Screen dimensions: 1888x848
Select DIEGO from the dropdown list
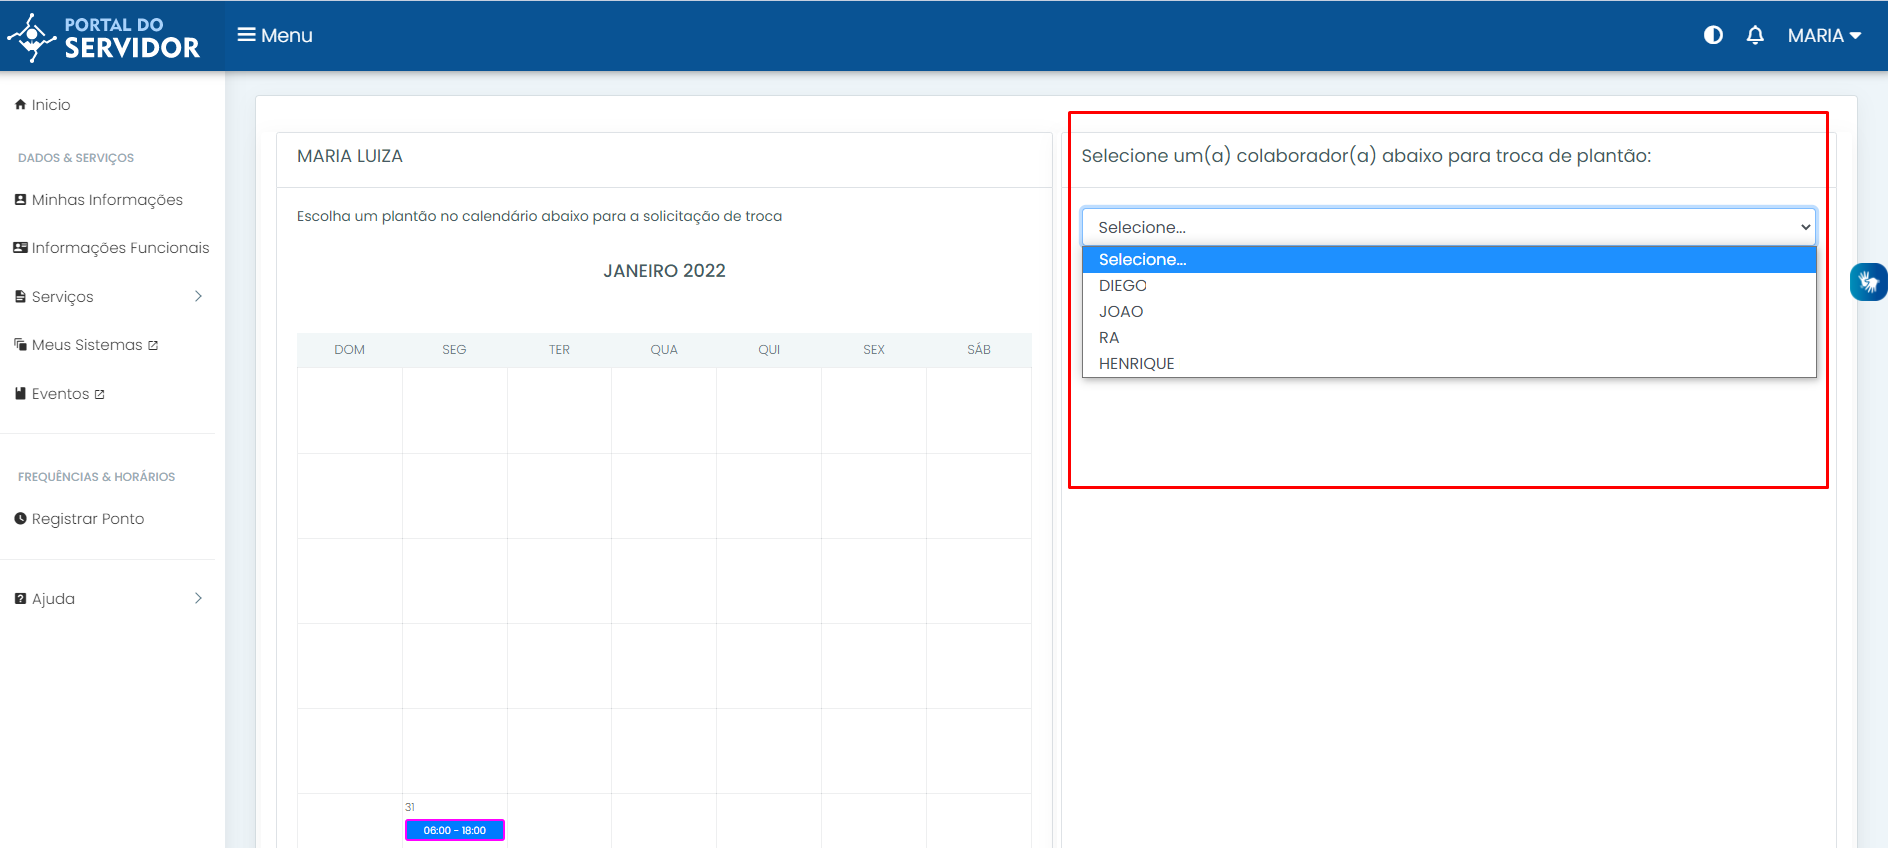click(1449, 286)
